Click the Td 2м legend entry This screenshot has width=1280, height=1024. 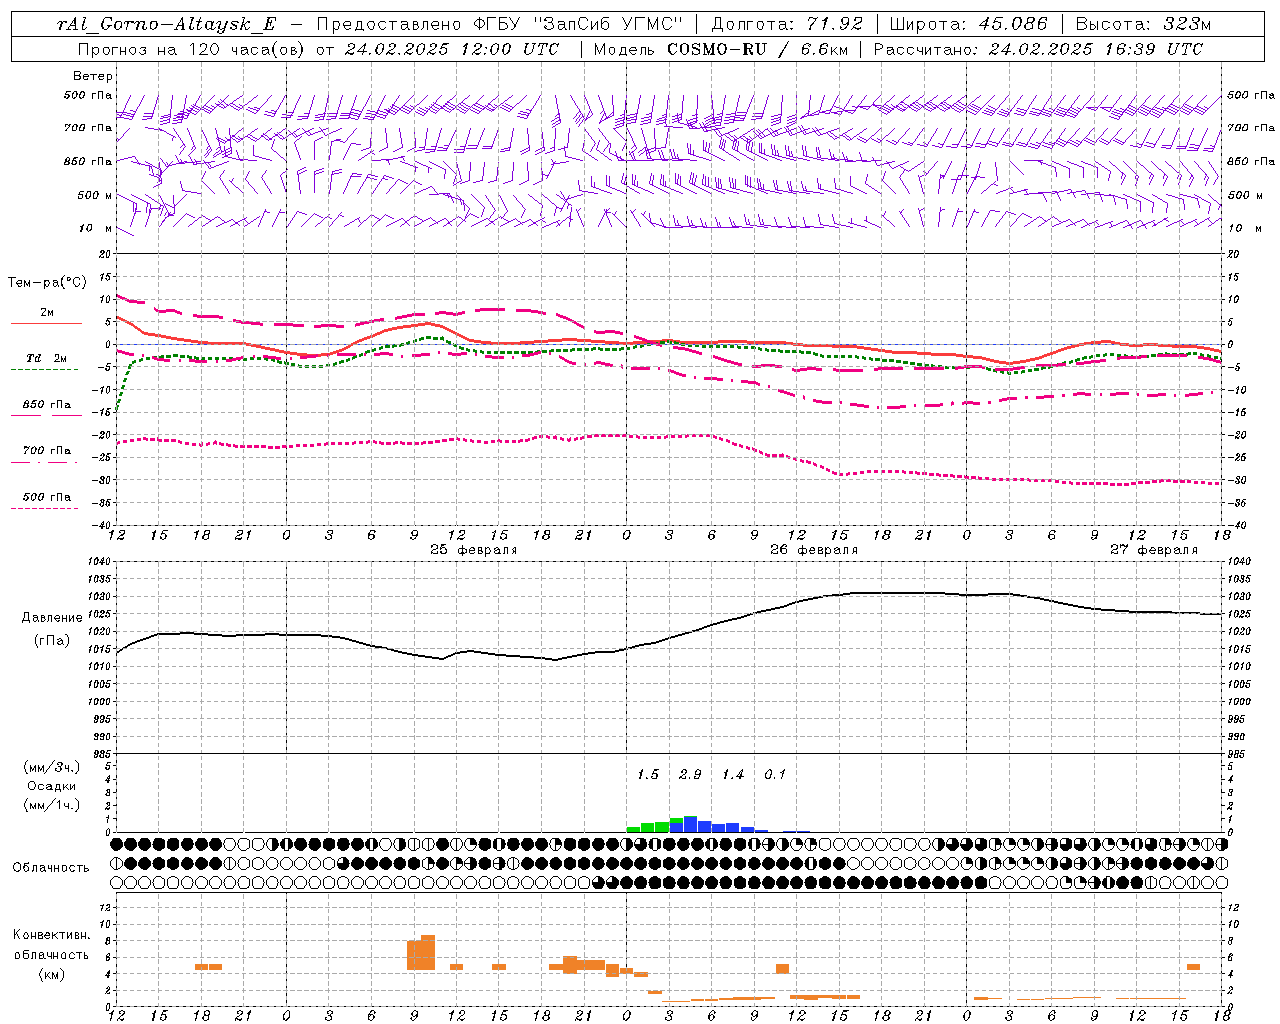[x=46, y=358]
